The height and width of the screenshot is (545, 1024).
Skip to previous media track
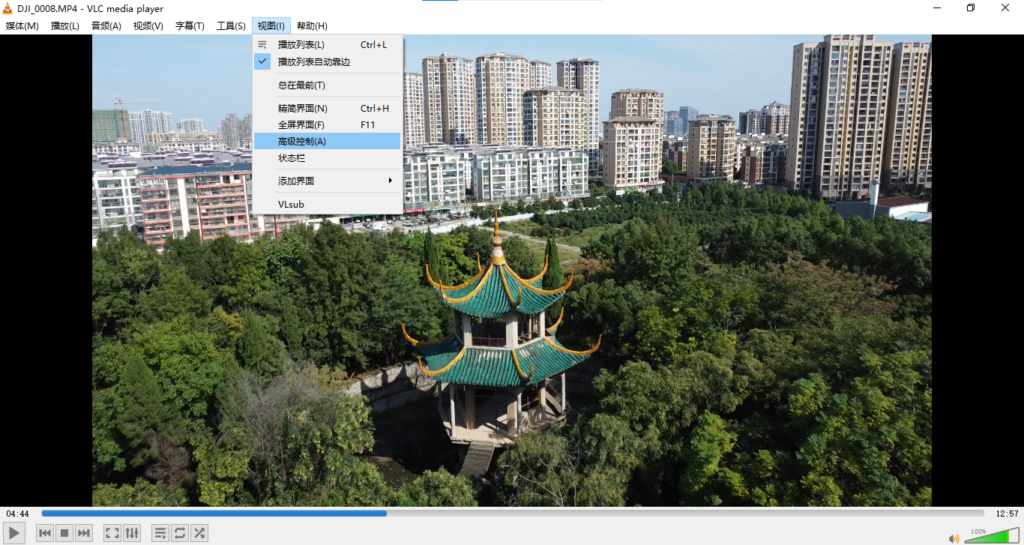pyautogui.click(x=45, y=533)
